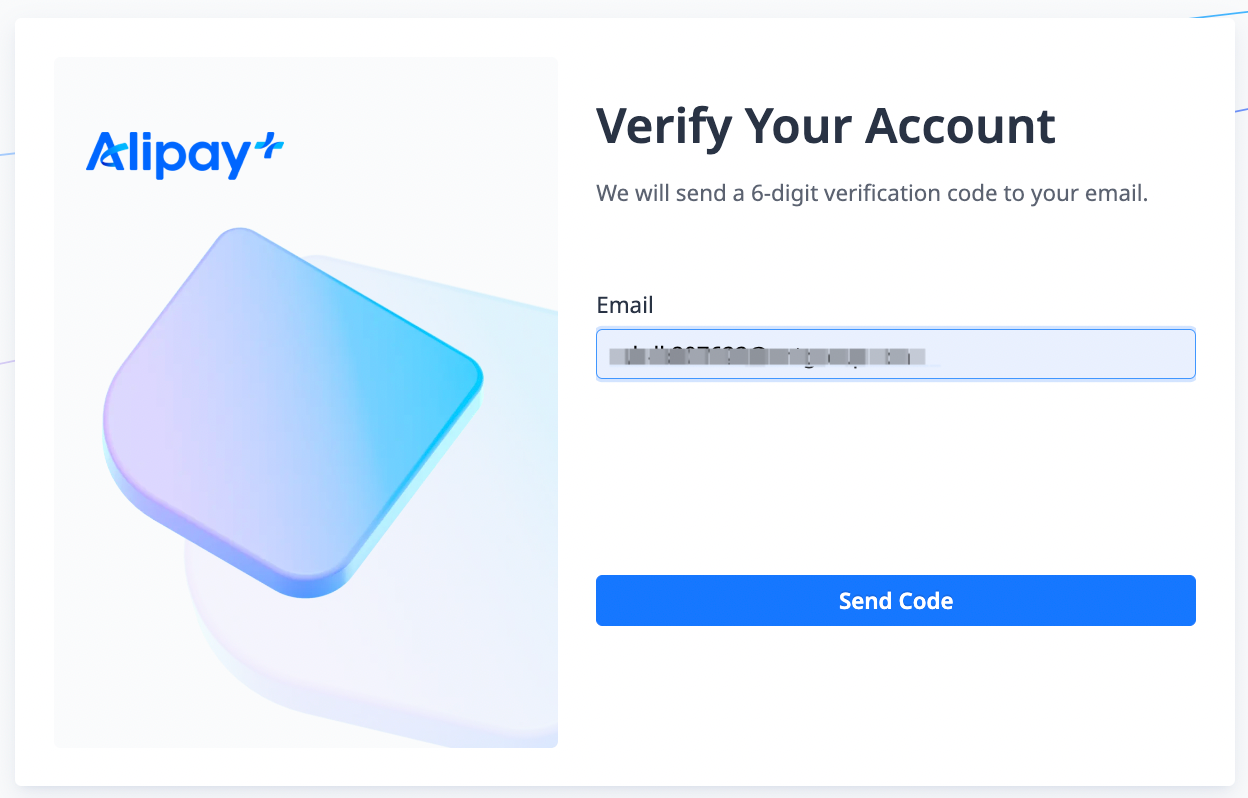This screenshot has height=798, width=1248.
Task: Click the word "Account" in the heading
Action: pyautogui.click(x=960, y=126)
